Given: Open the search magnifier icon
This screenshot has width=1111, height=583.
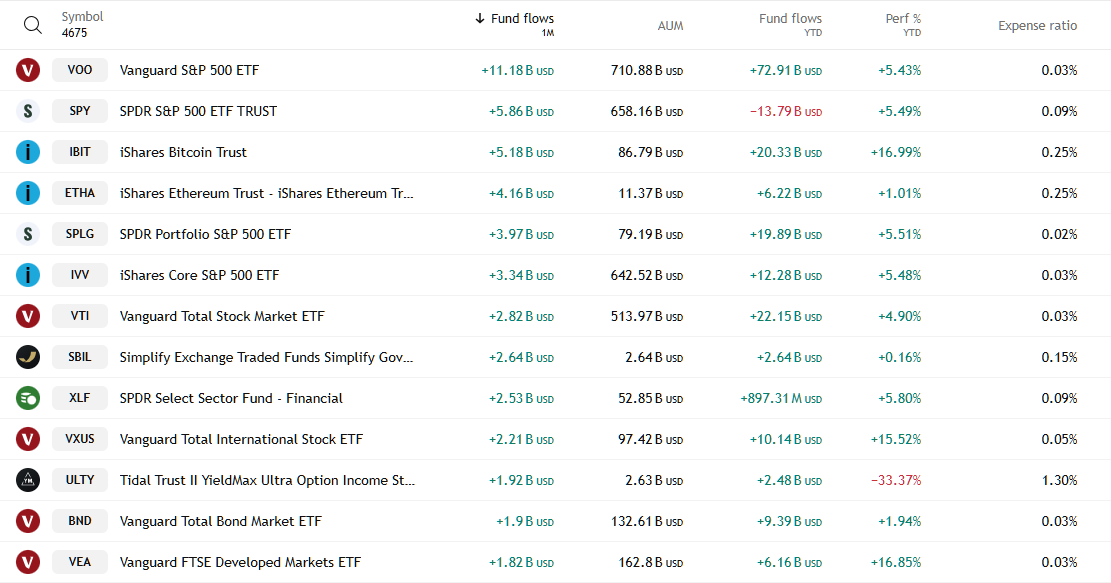Looking at the screenshot, I should coord(32,24).
